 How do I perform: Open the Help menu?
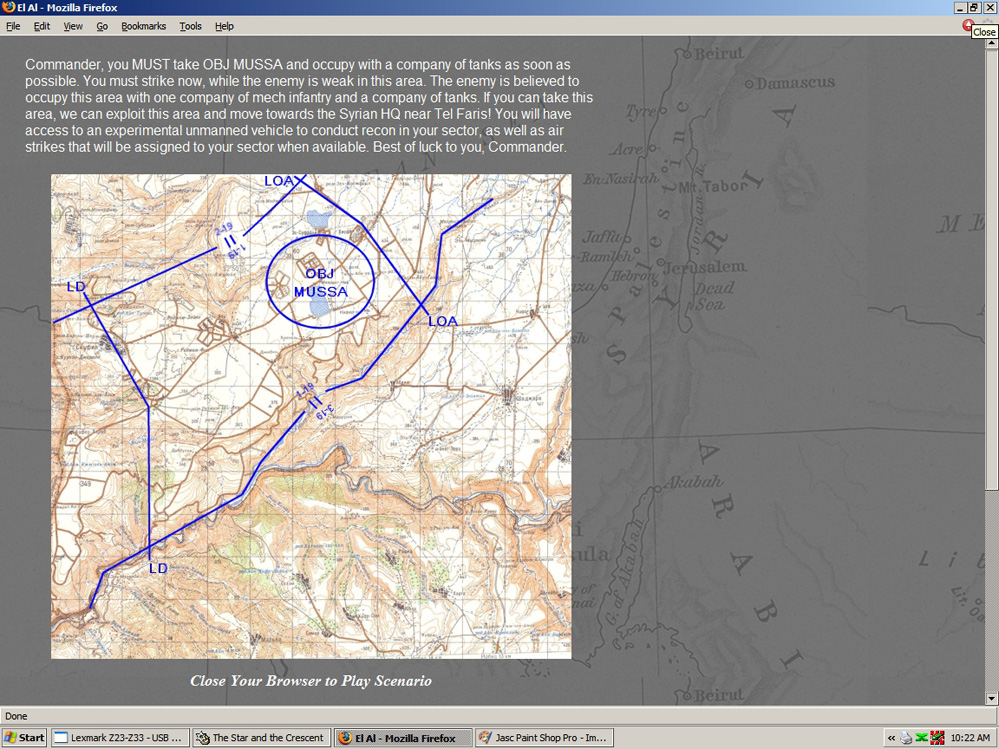[224, 26]
